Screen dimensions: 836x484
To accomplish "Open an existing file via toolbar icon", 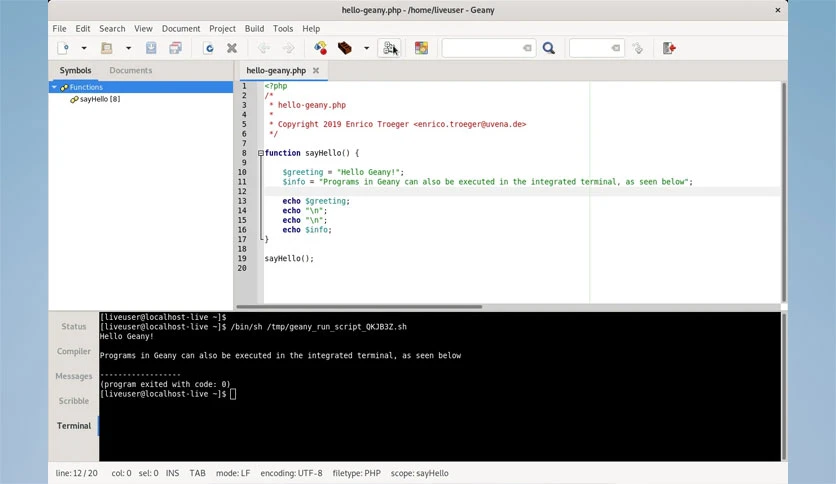I will [x=107, y=49].
